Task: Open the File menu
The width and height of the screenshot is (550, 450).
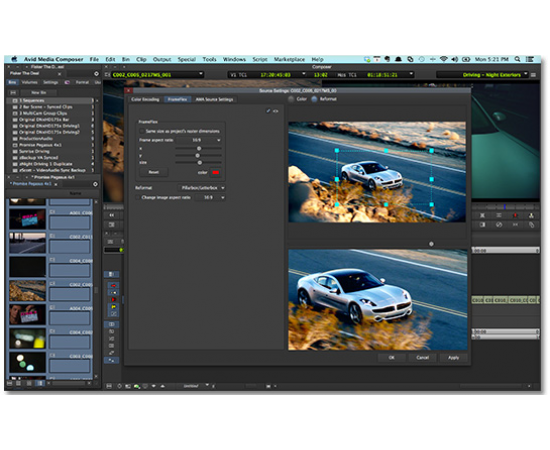Action: click(x=94, y=59)
